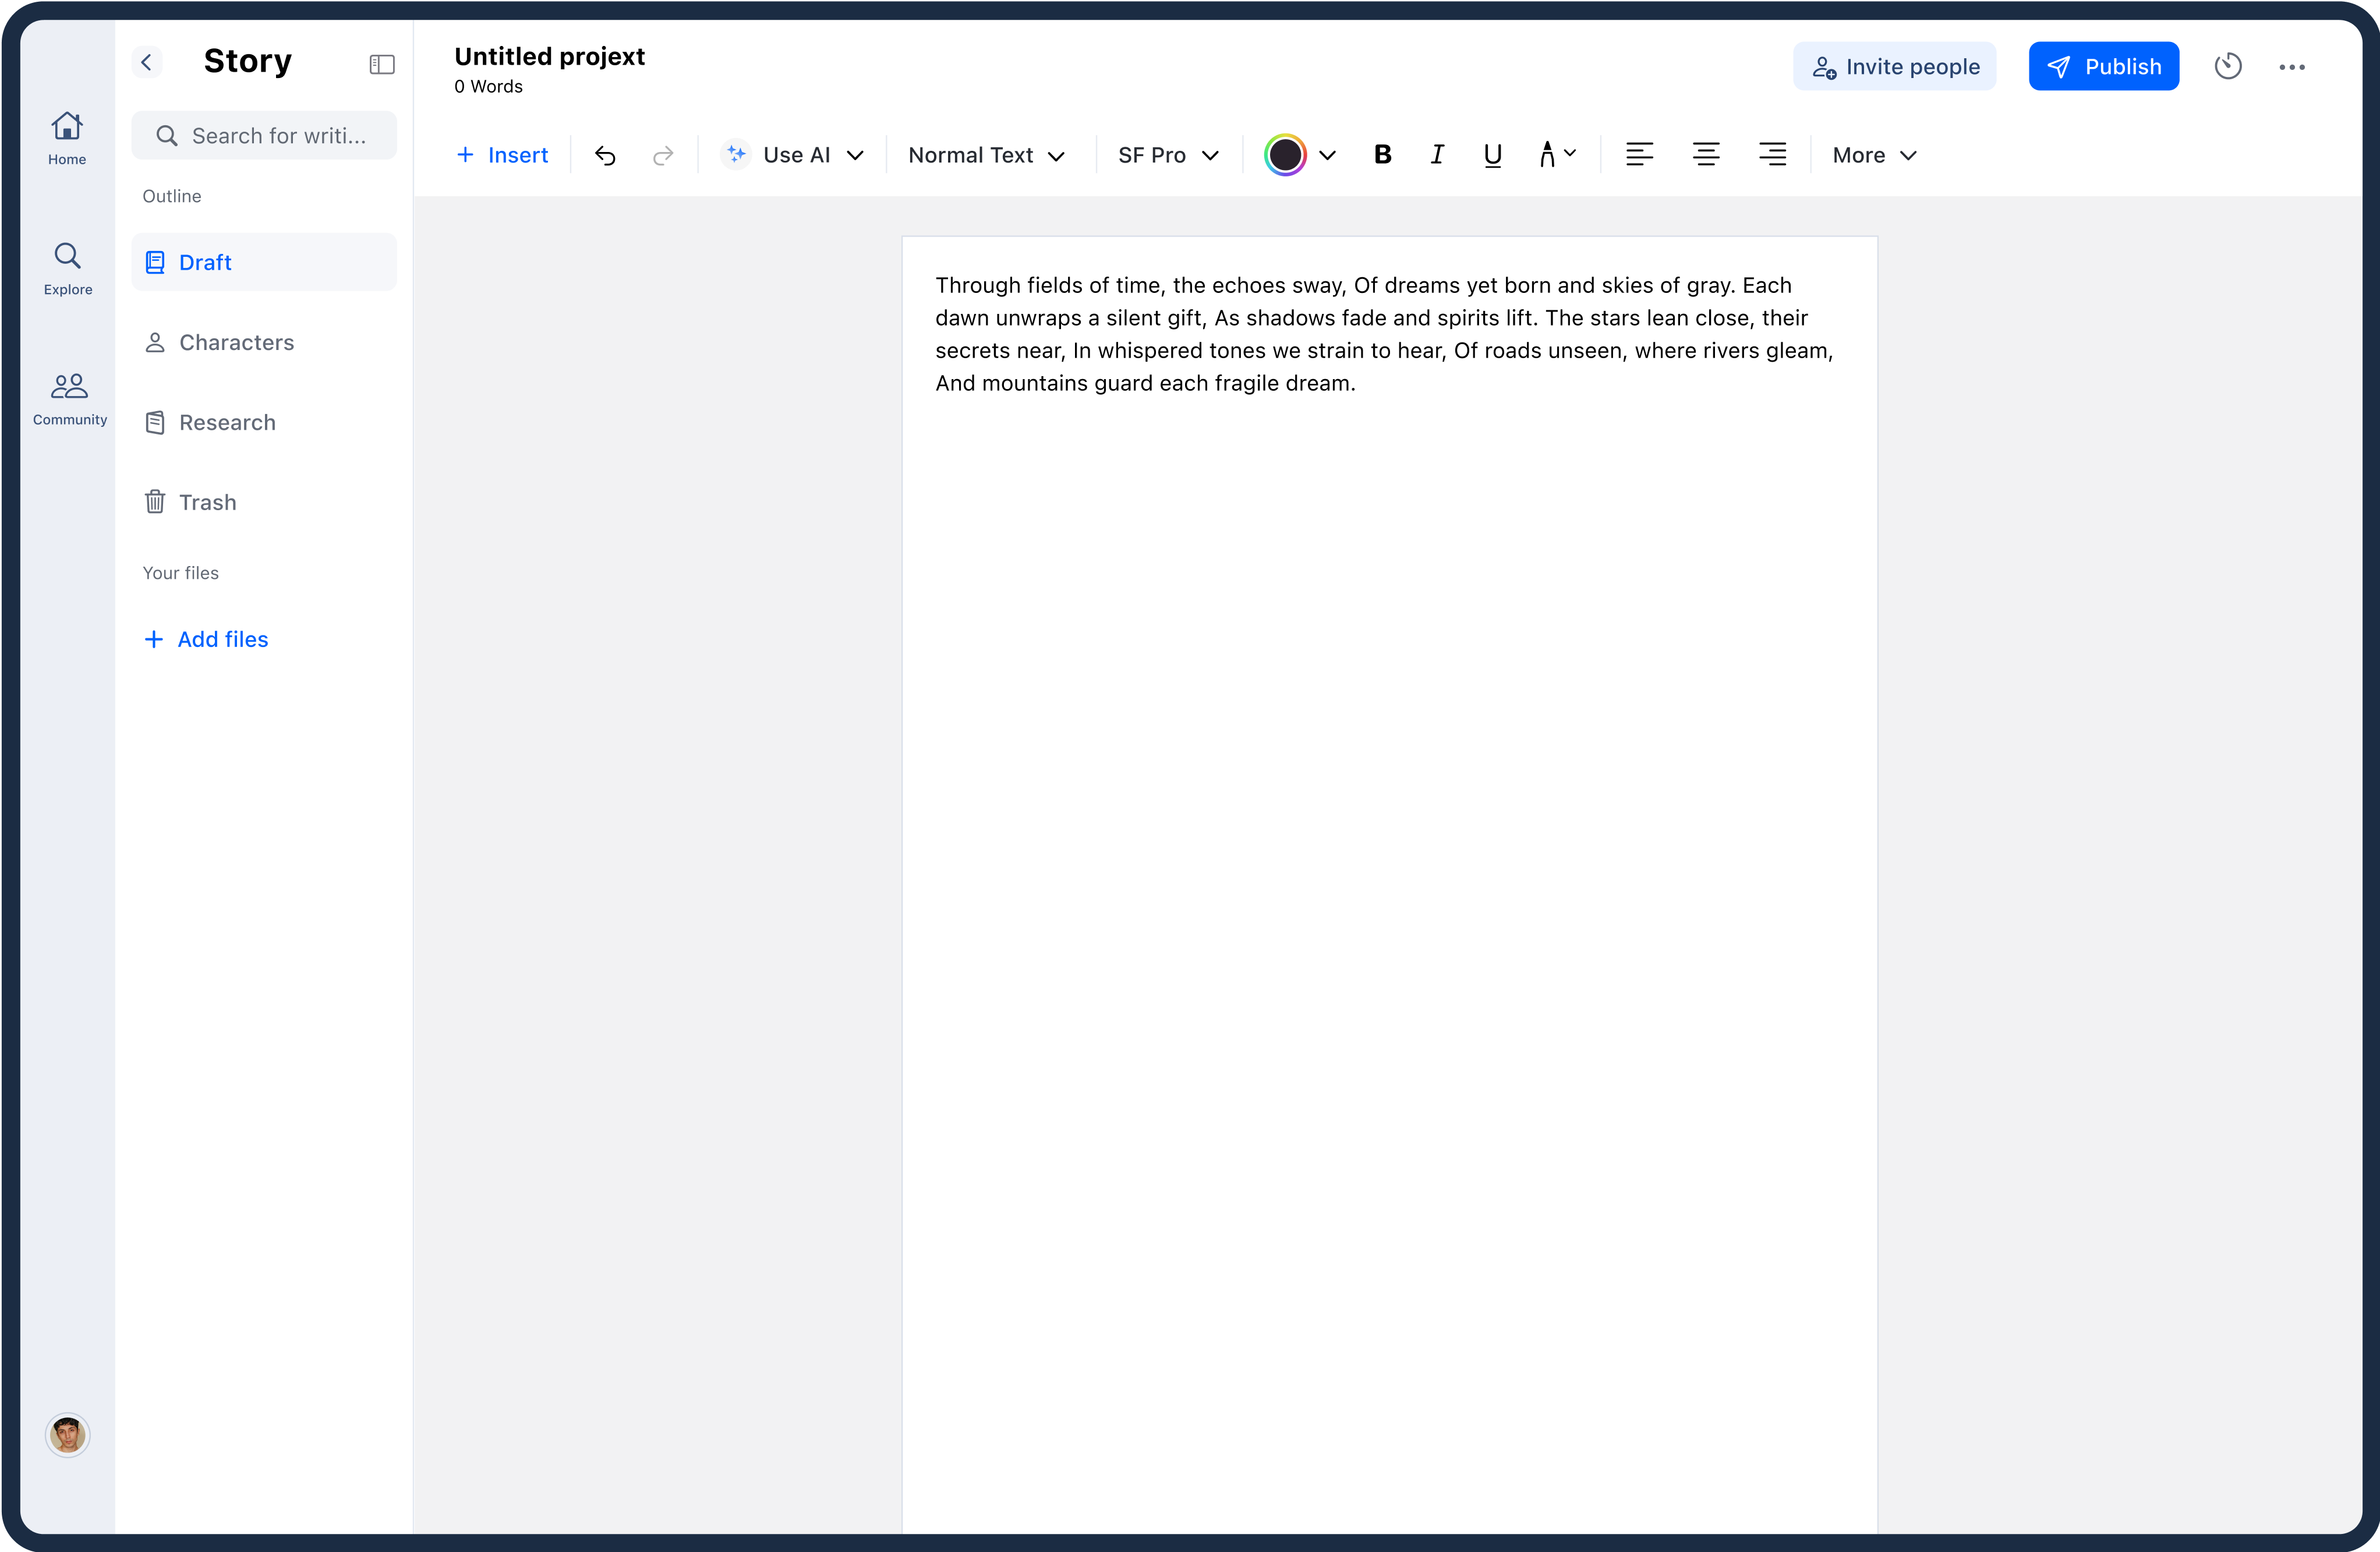
Task: Click the version history icon
Action: click(x=2229, y=66)
